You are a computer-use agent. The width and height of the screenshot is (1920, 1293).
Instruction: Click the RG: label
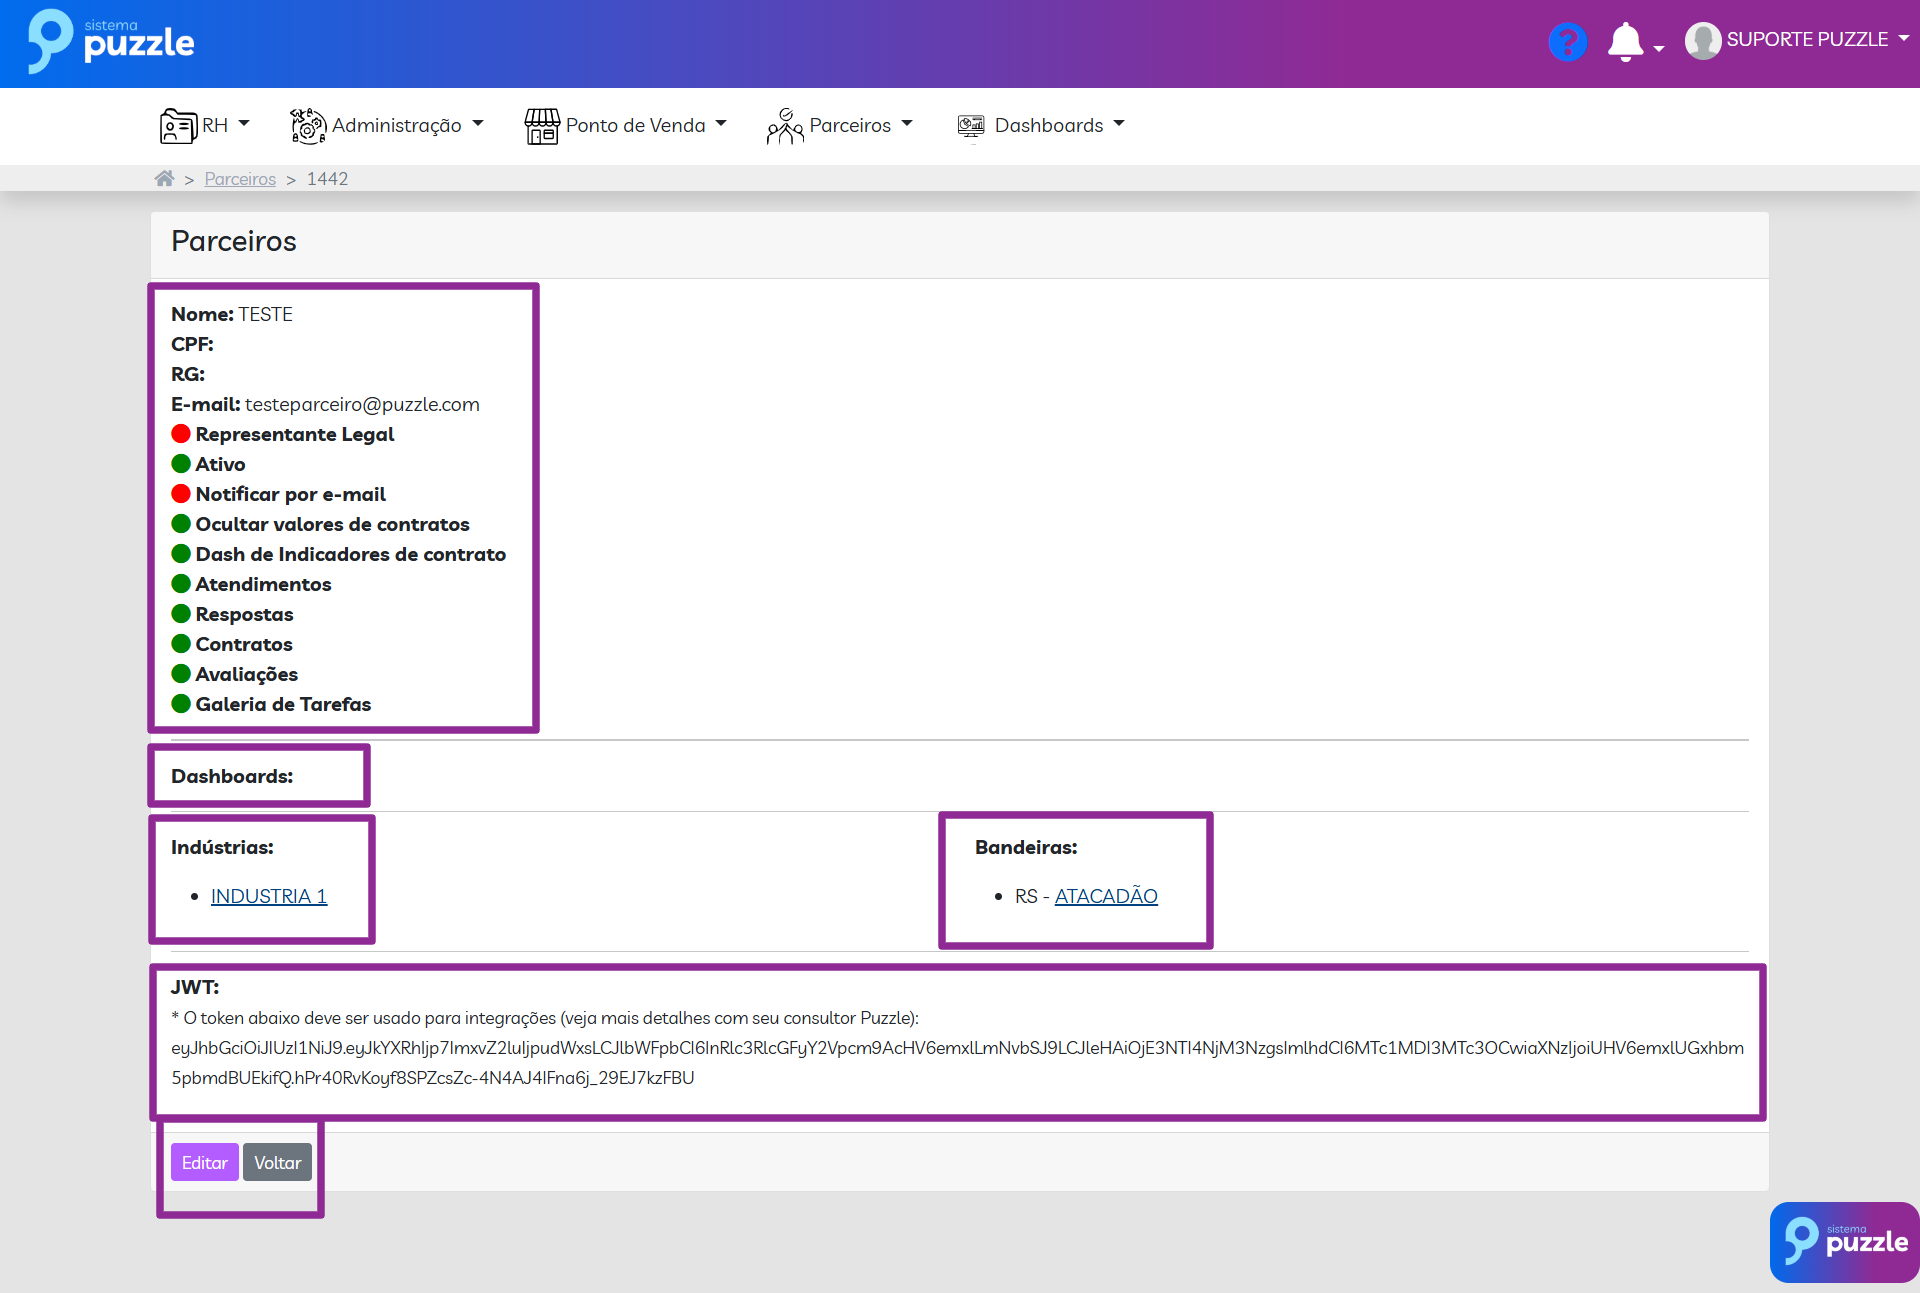188,374
